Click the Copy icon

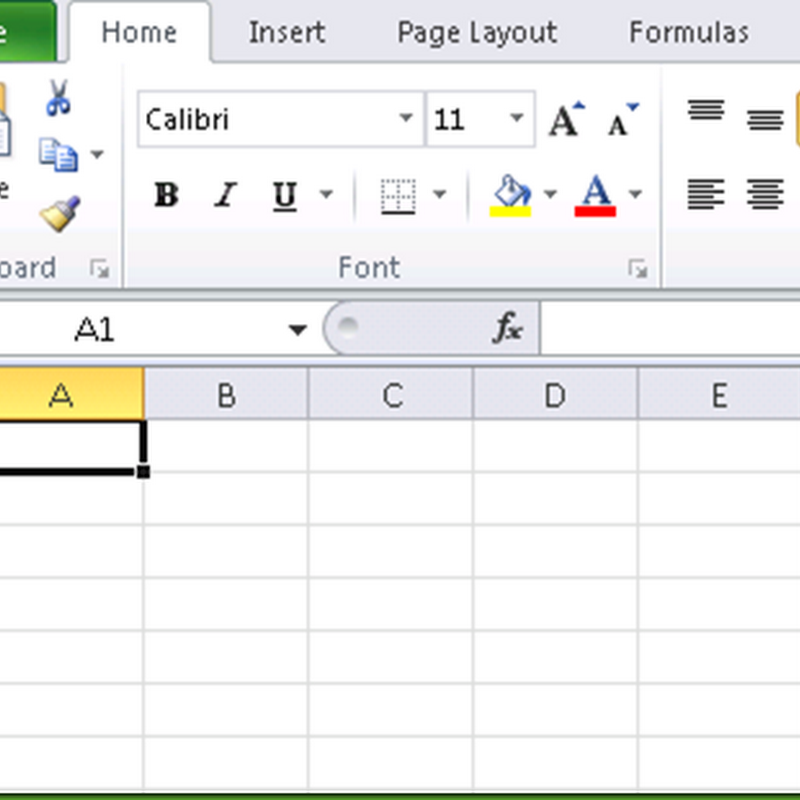coord(57,154)
